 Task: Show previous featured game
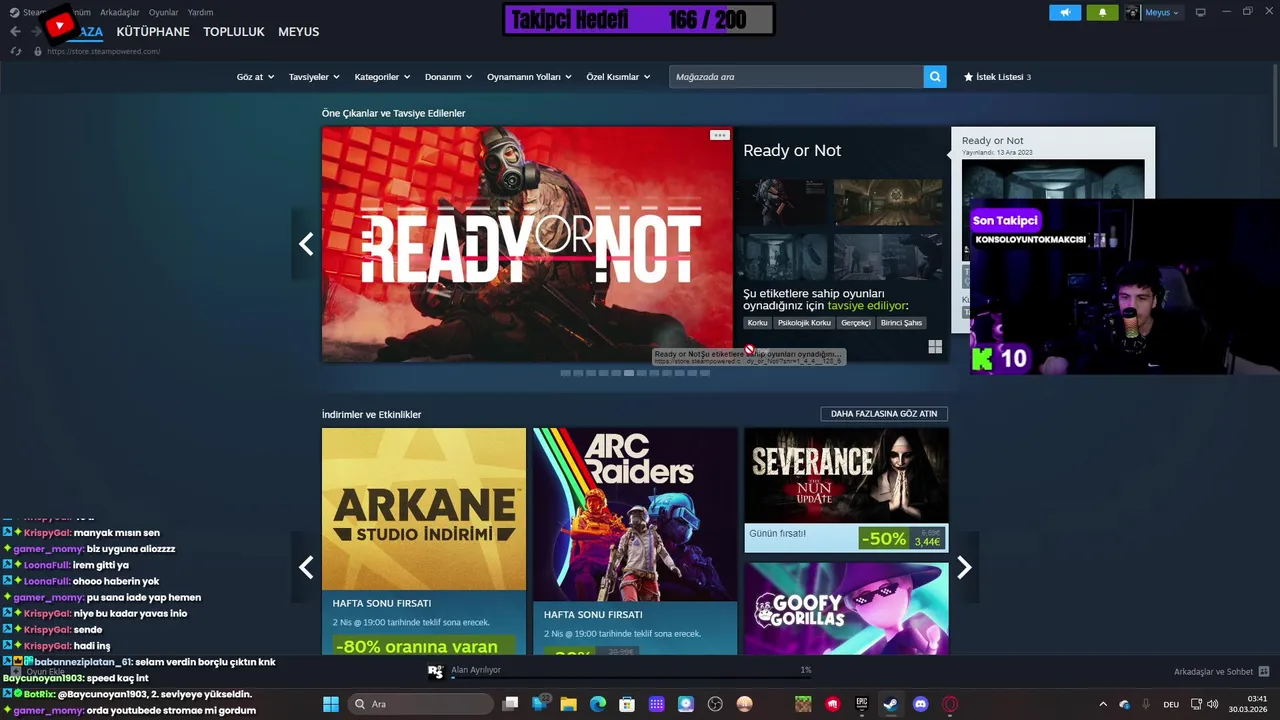point(306,243)
